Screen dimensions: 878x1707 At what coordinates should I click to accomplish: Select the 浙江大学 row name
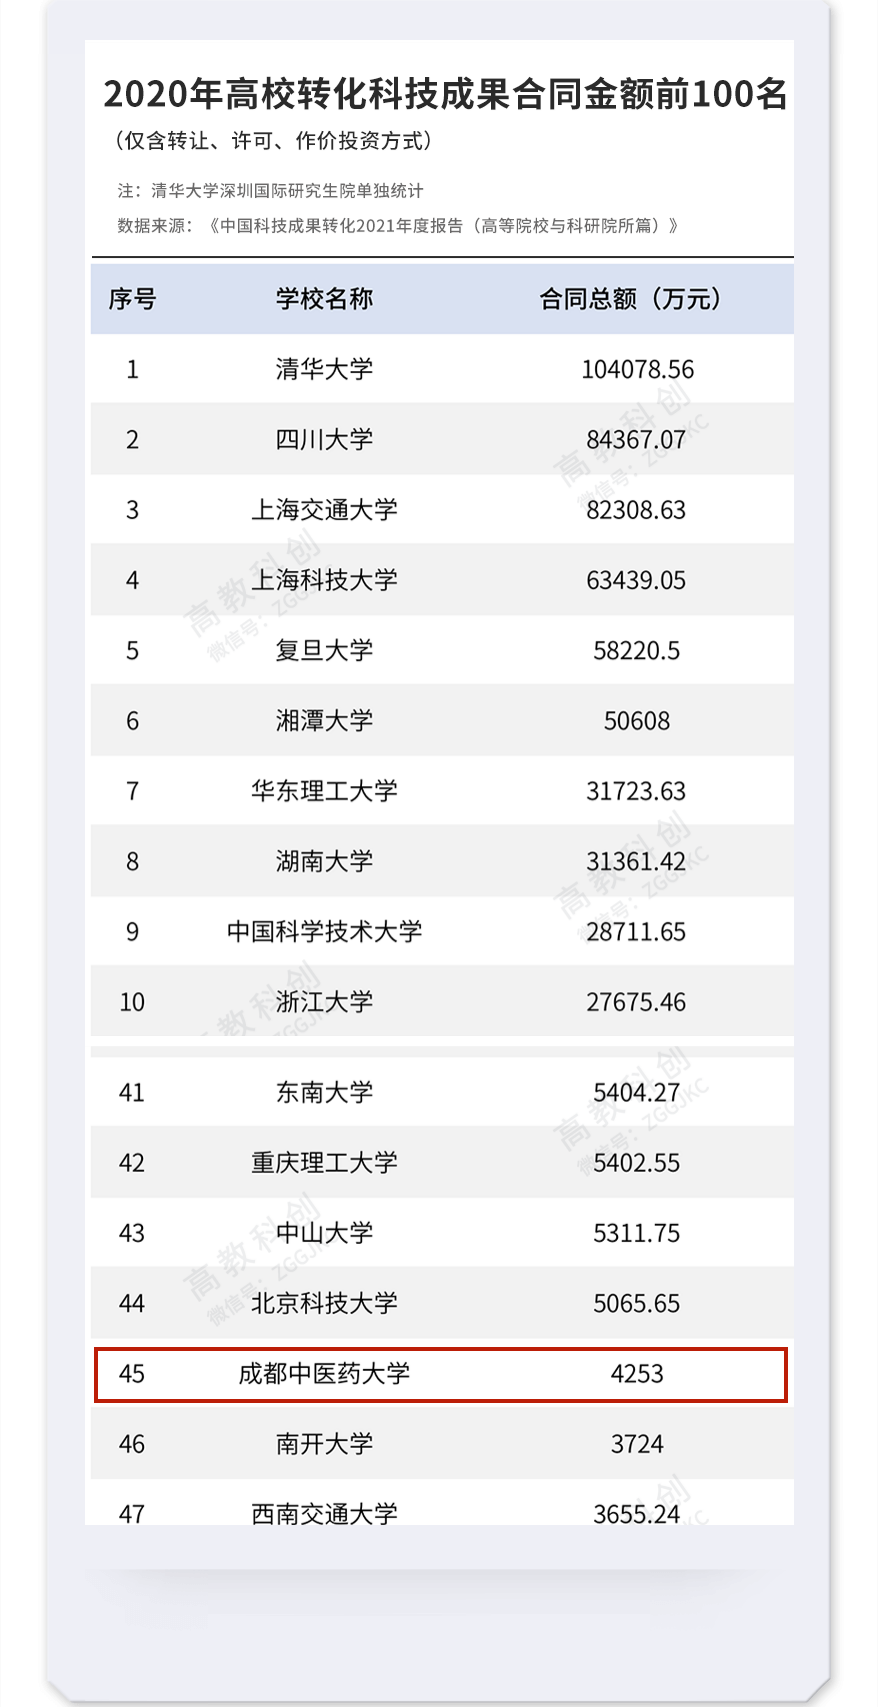pyautogui.click(x=324, y=1002)
